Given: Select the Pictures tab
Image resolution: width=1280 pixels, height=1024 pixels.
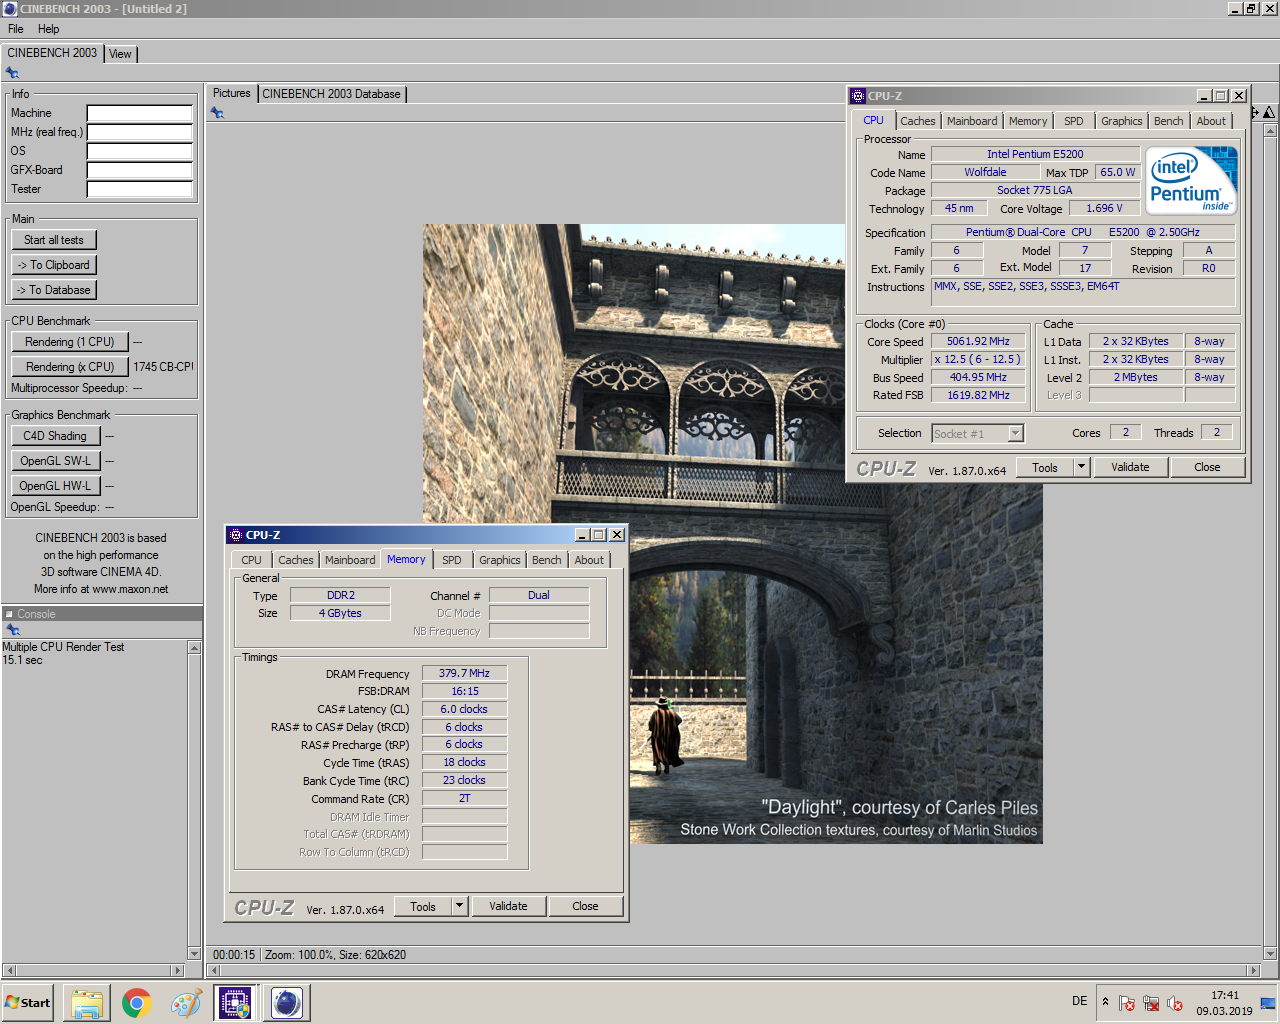Looking at the screenshot, I should tap(232, 93).
